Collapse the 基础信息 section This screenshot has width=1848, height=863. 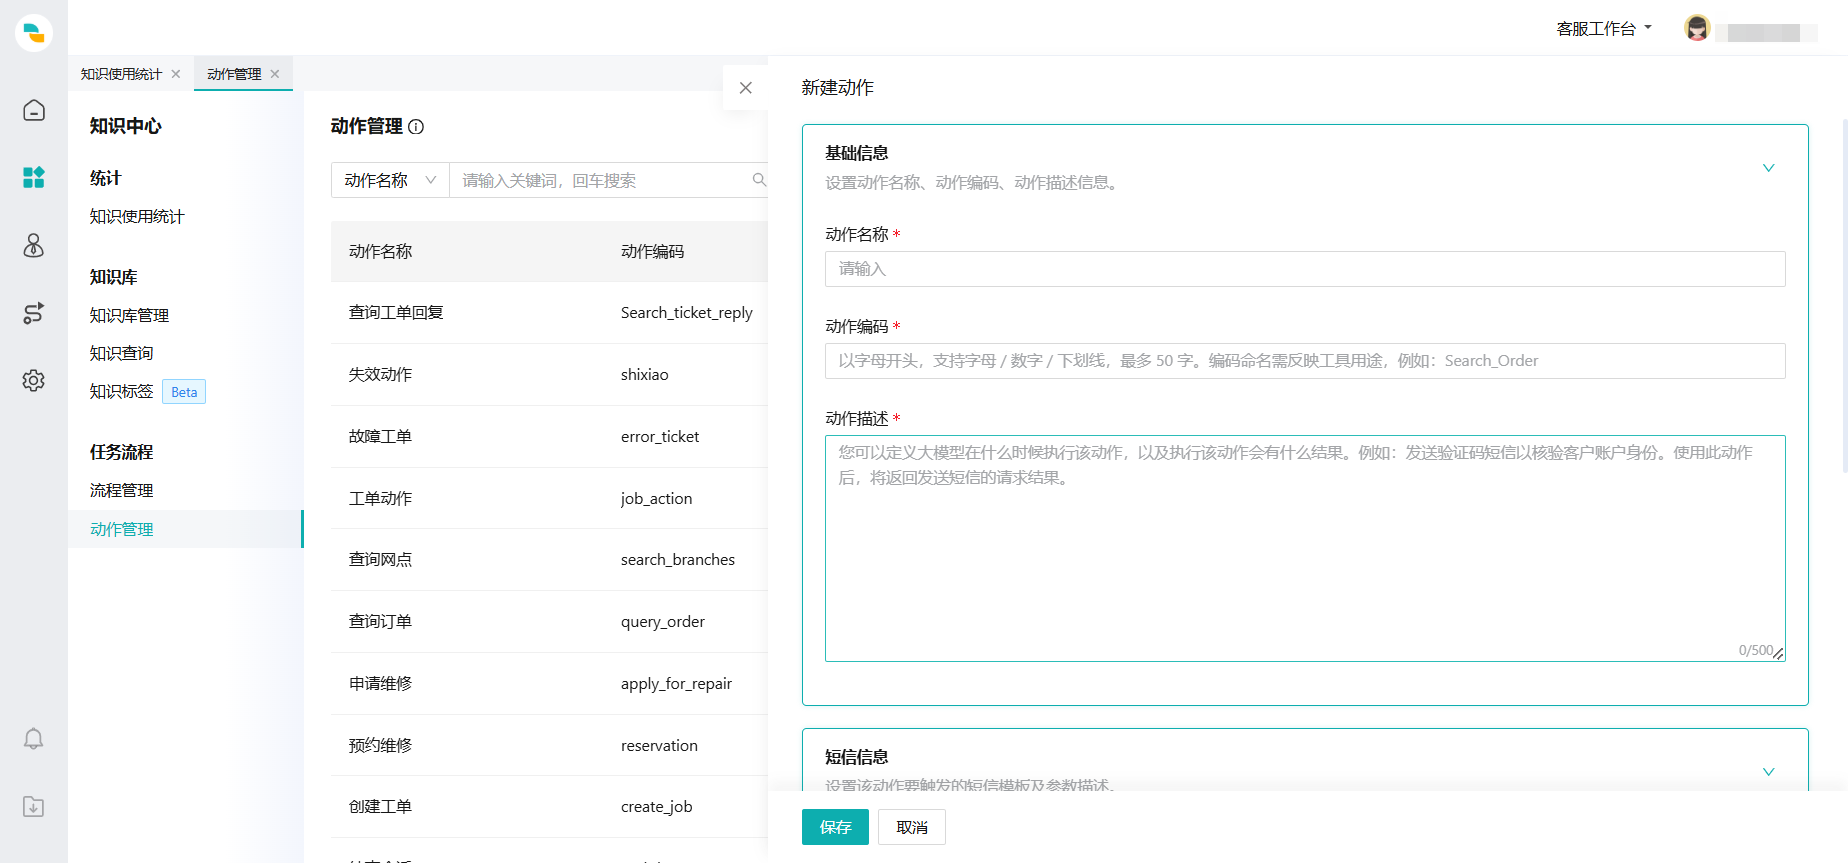1768,168
